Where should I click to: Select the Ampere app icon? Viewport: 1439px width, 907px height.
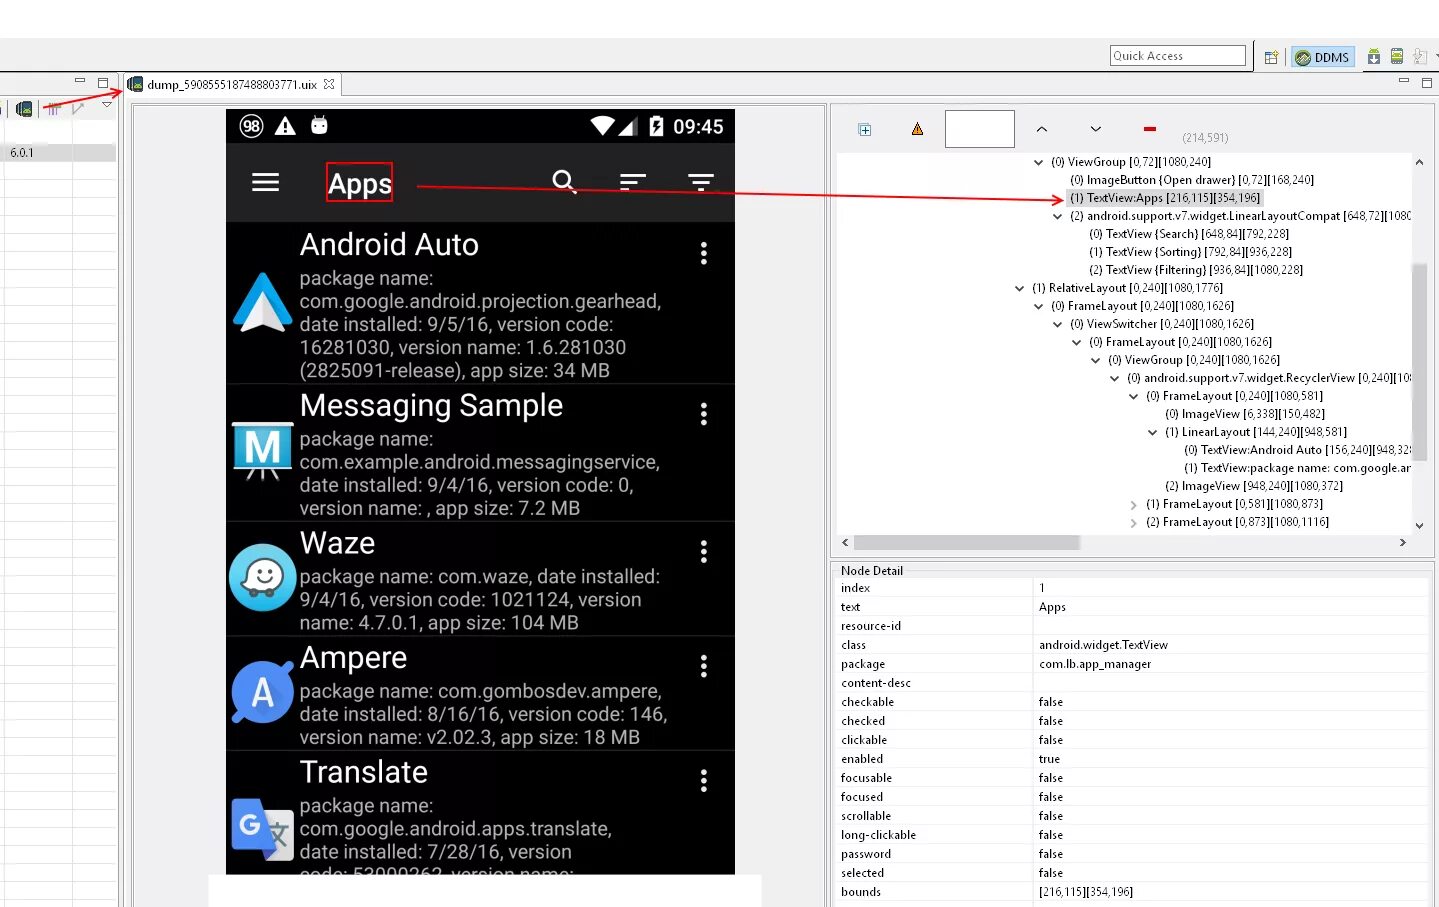pos(262,692)
